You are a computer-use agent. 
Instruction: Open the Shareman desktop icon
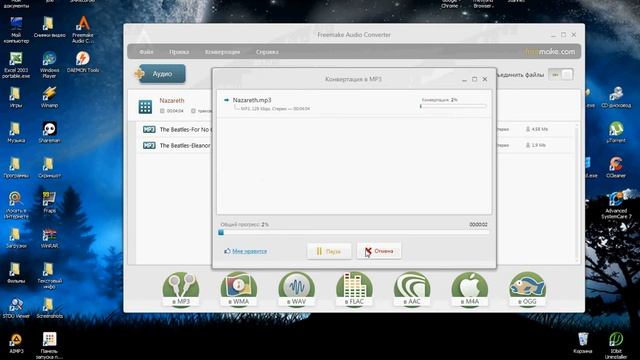49,132
